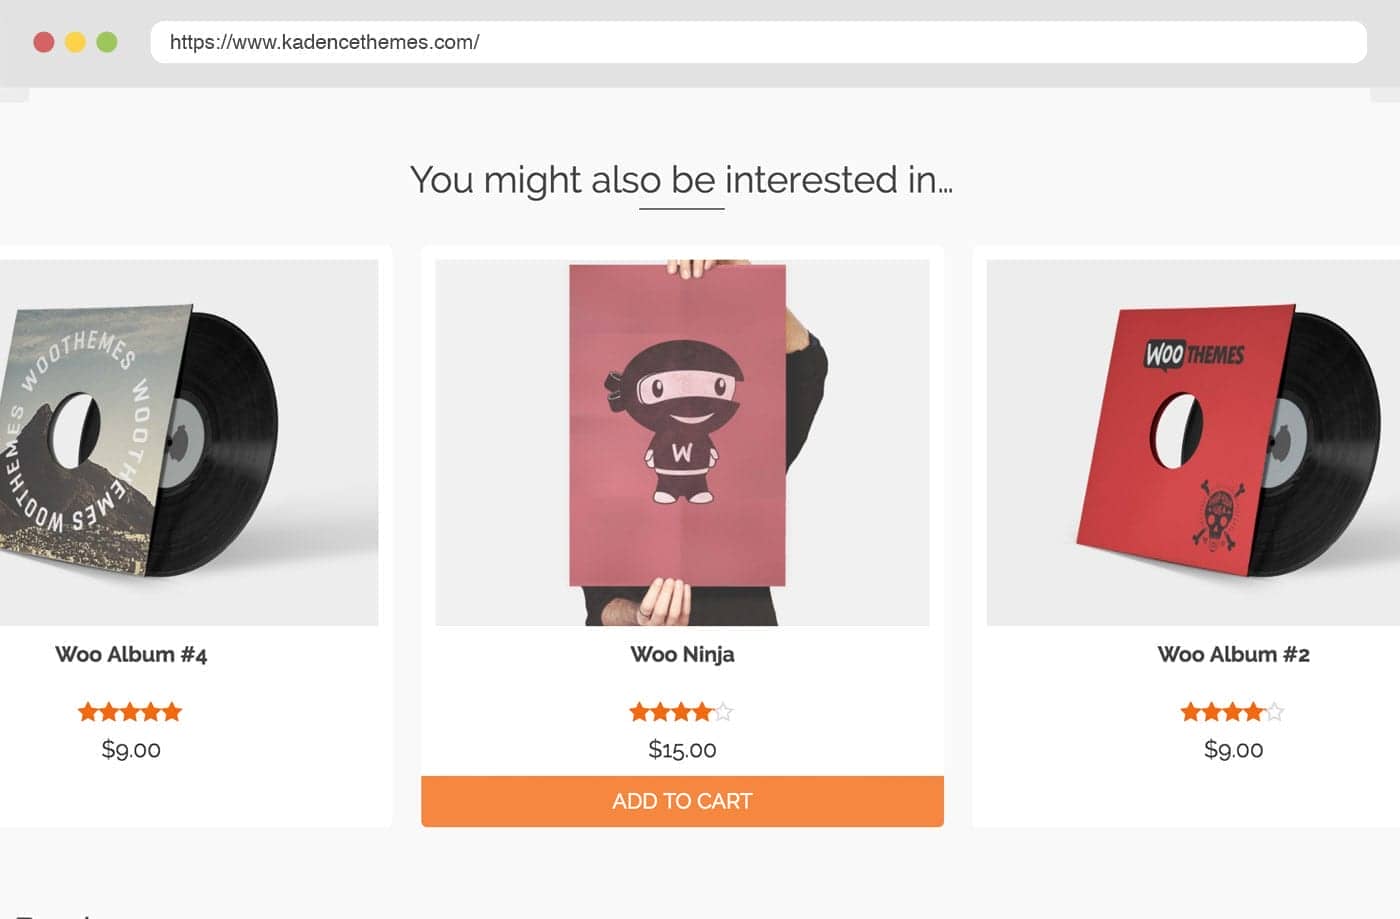Screen dimensions: 1400x919
Task: Click the empty fifth star on Woo Album #2
Action: point(1275,712)
